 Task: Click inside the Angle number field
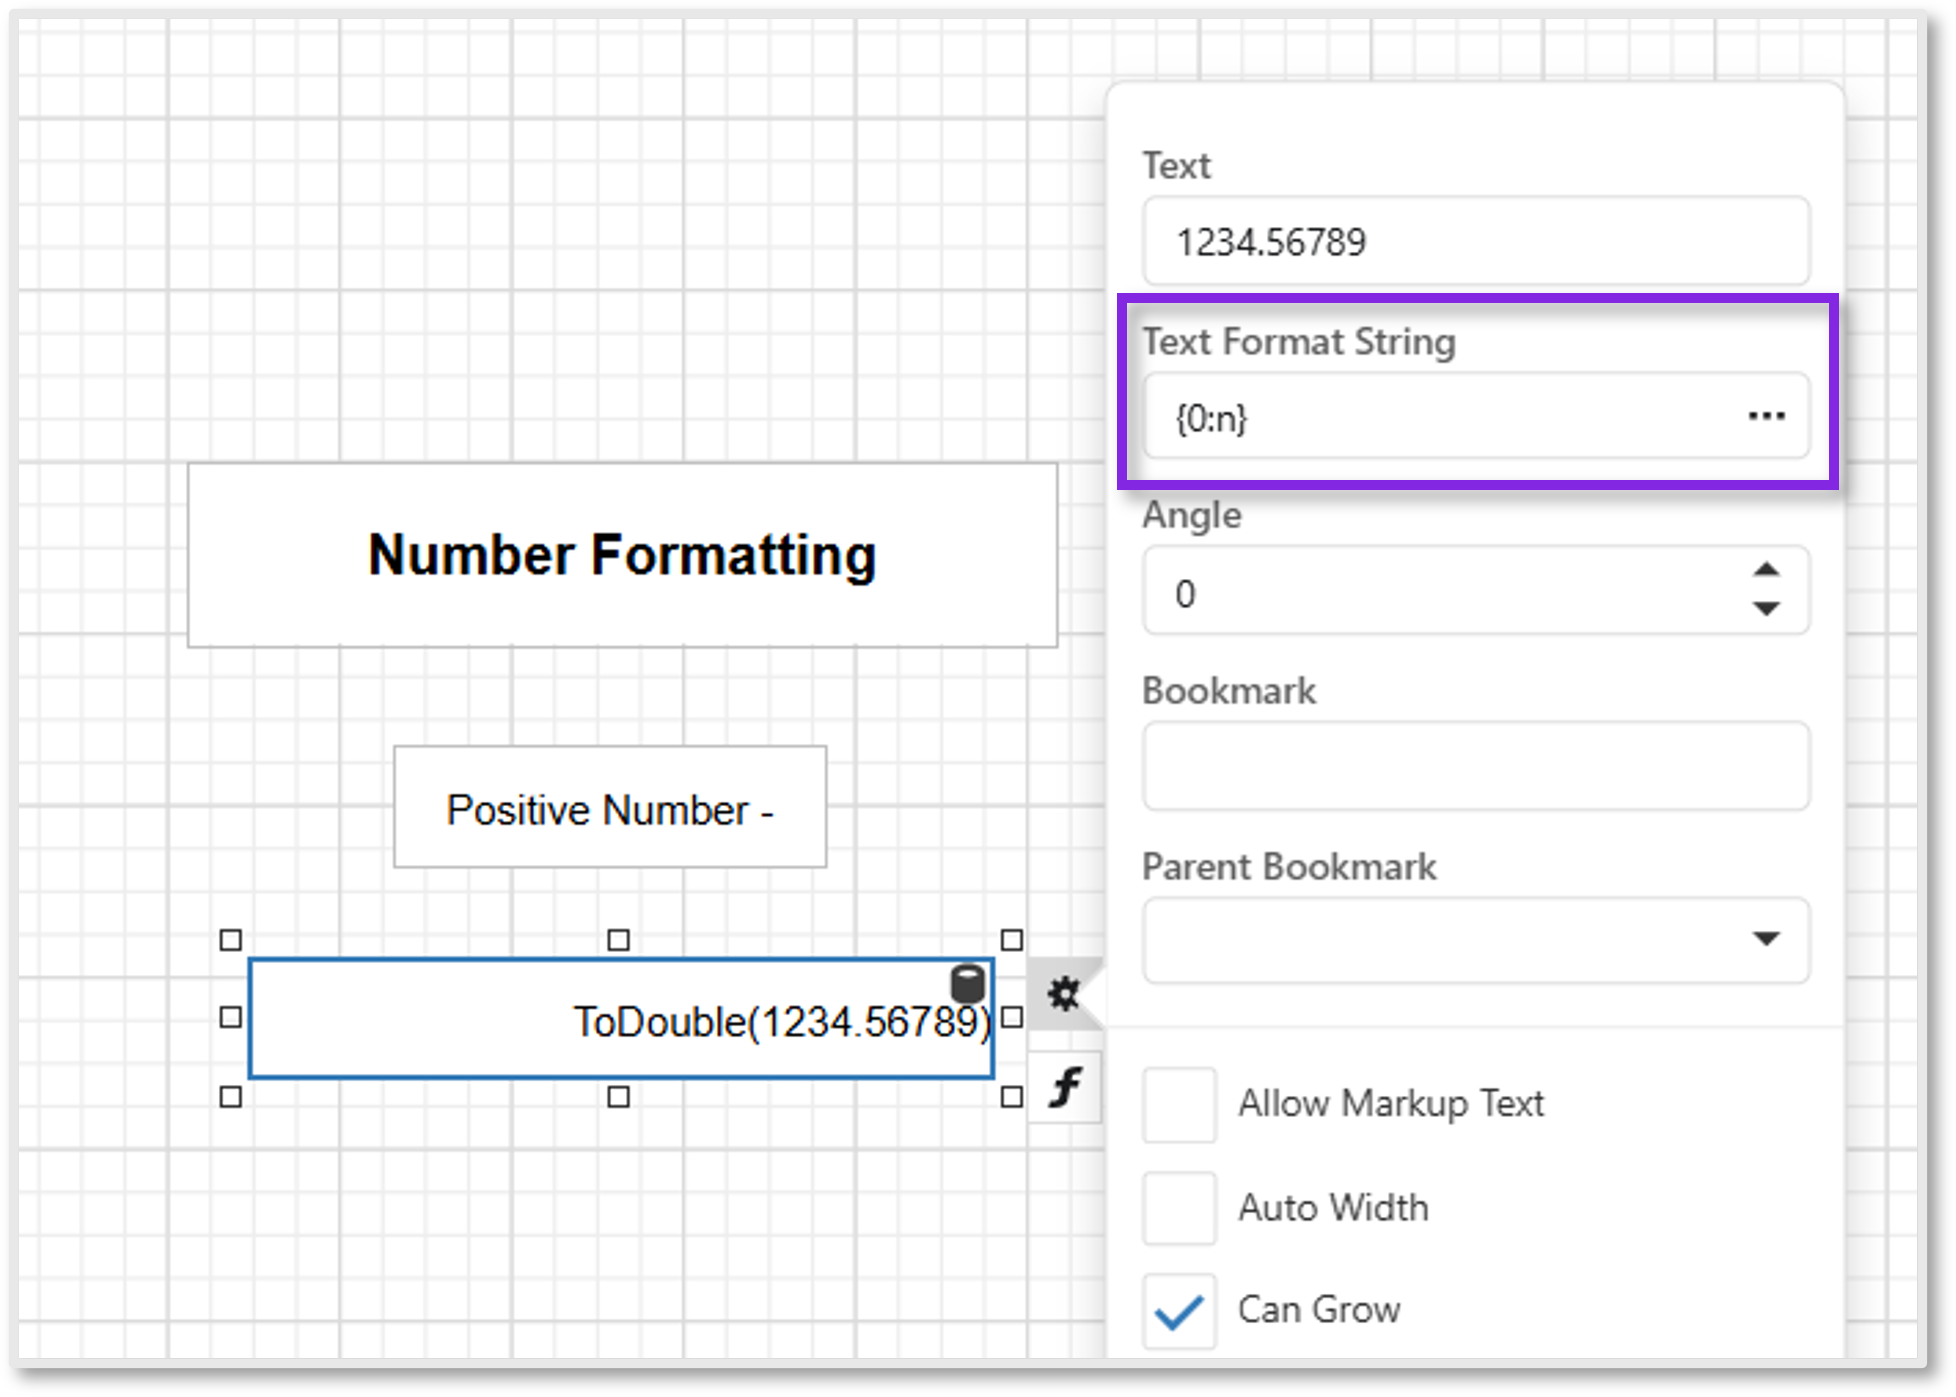point(1440,593)
